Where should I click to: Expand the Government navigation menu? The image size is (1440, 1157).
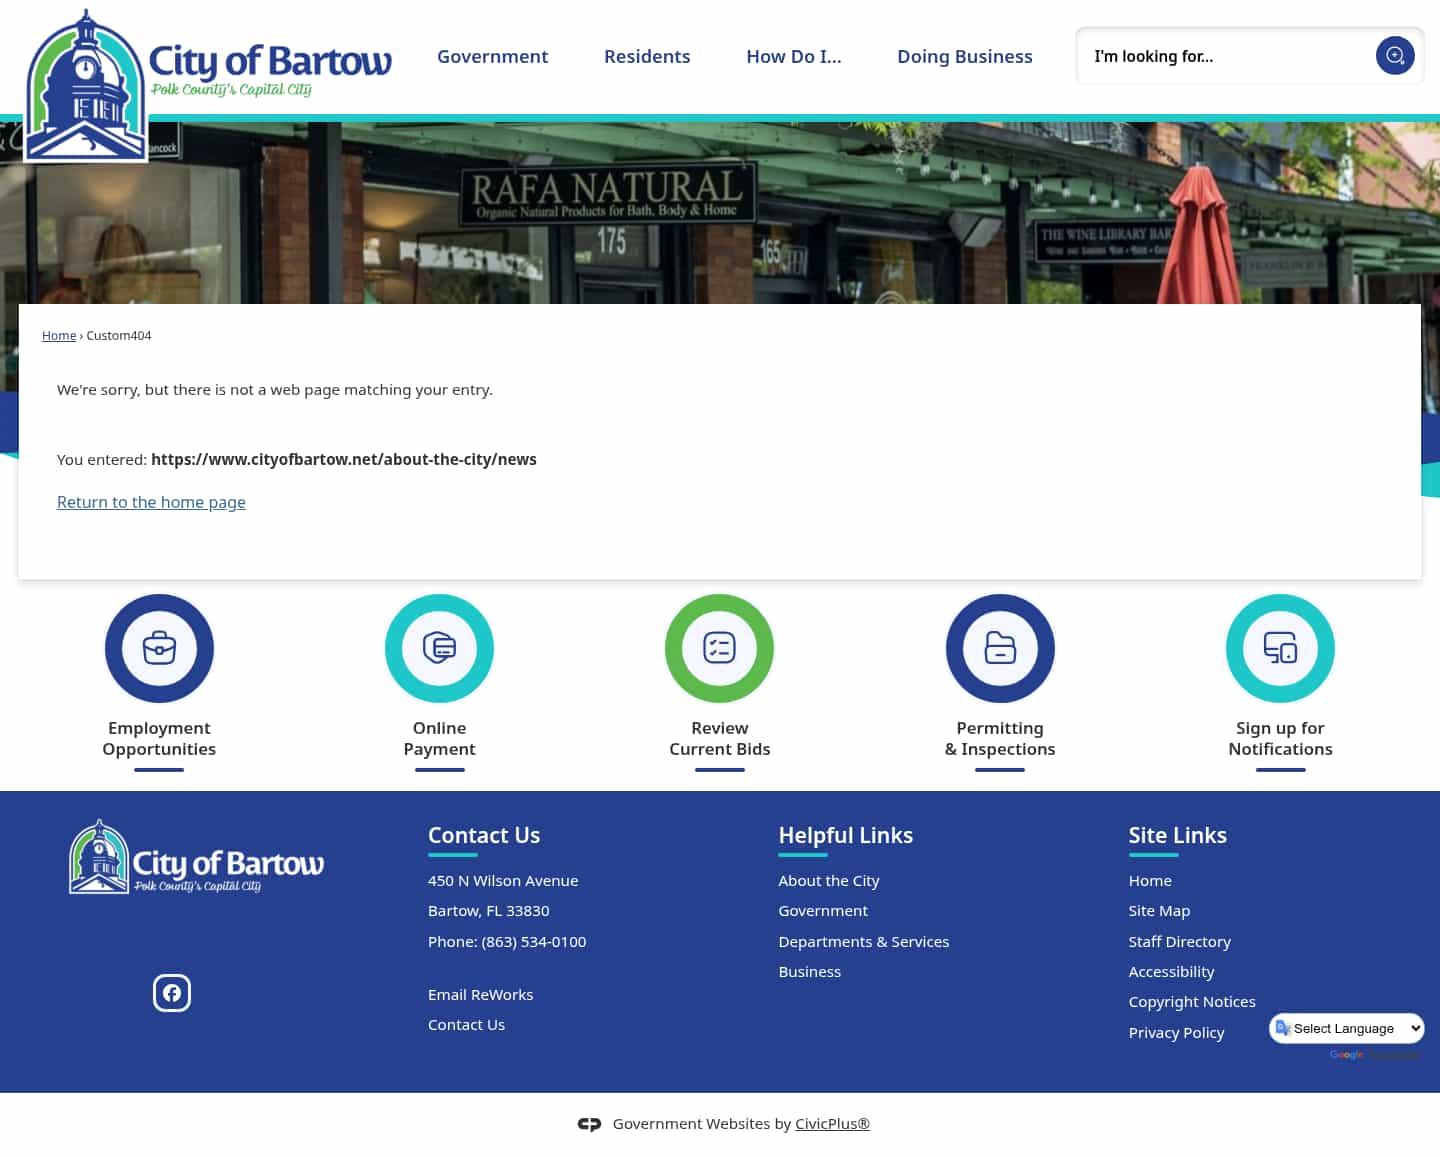[x=492, y=56]
